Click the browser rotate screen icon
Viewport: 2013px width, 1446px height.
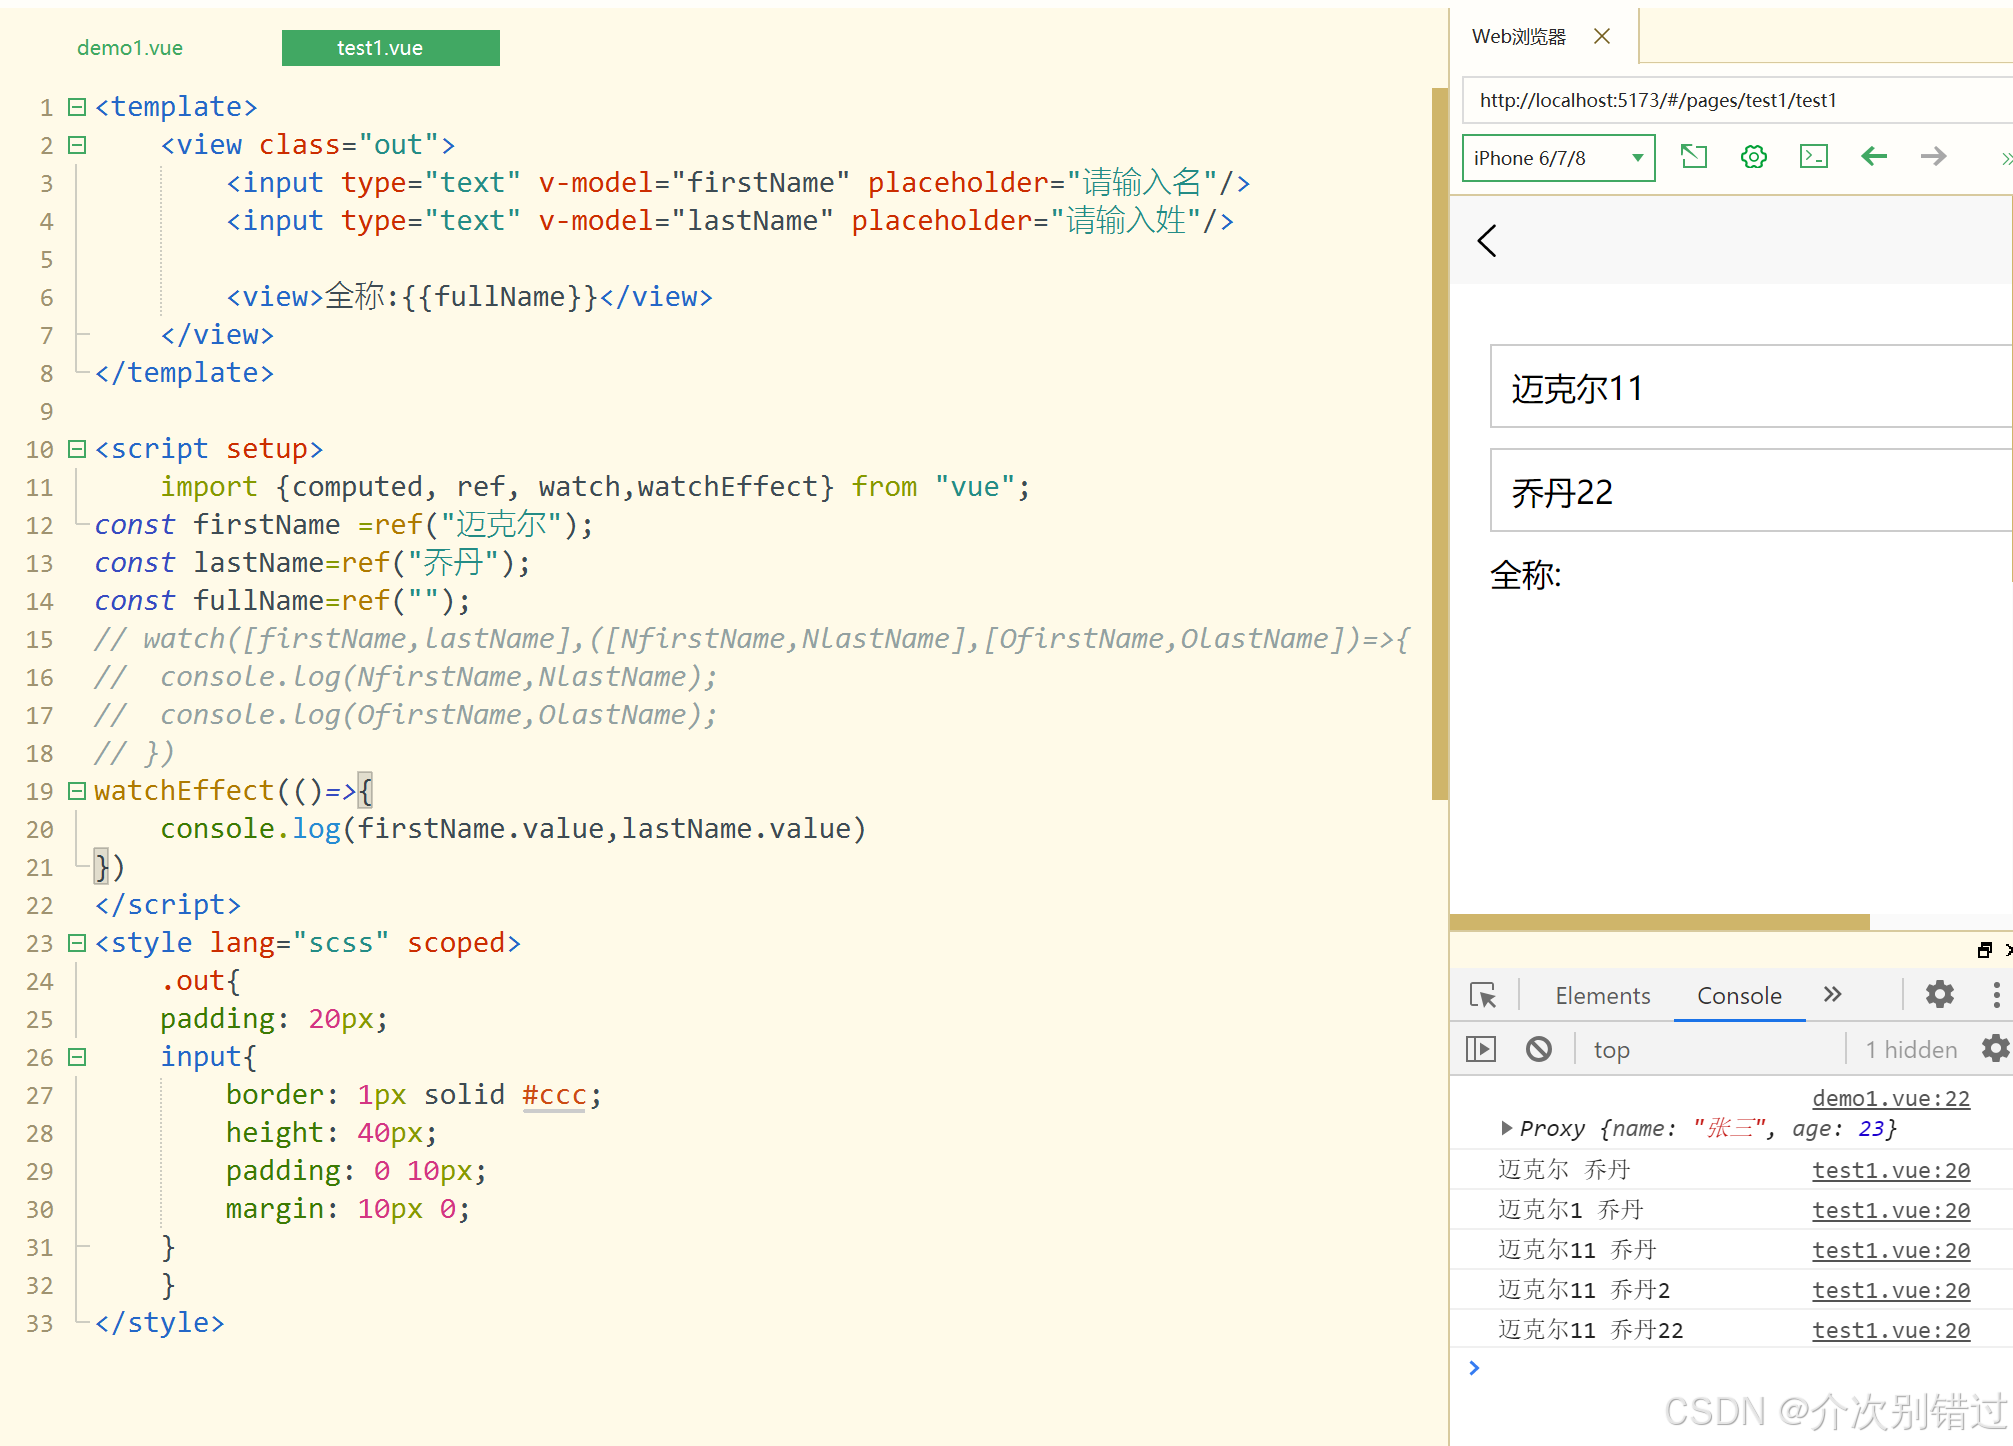(1694, 157)
